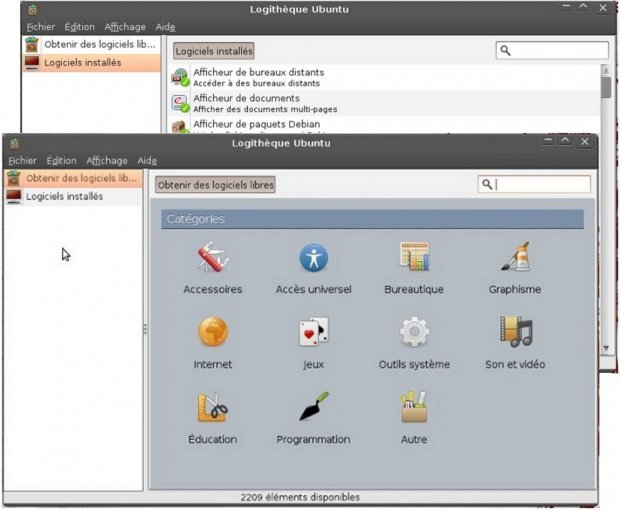The height and width of the screenshot is (510, 620).
Task: Click the Logiciels installés breadcrumb button in back window
Action: coord(214,51)
